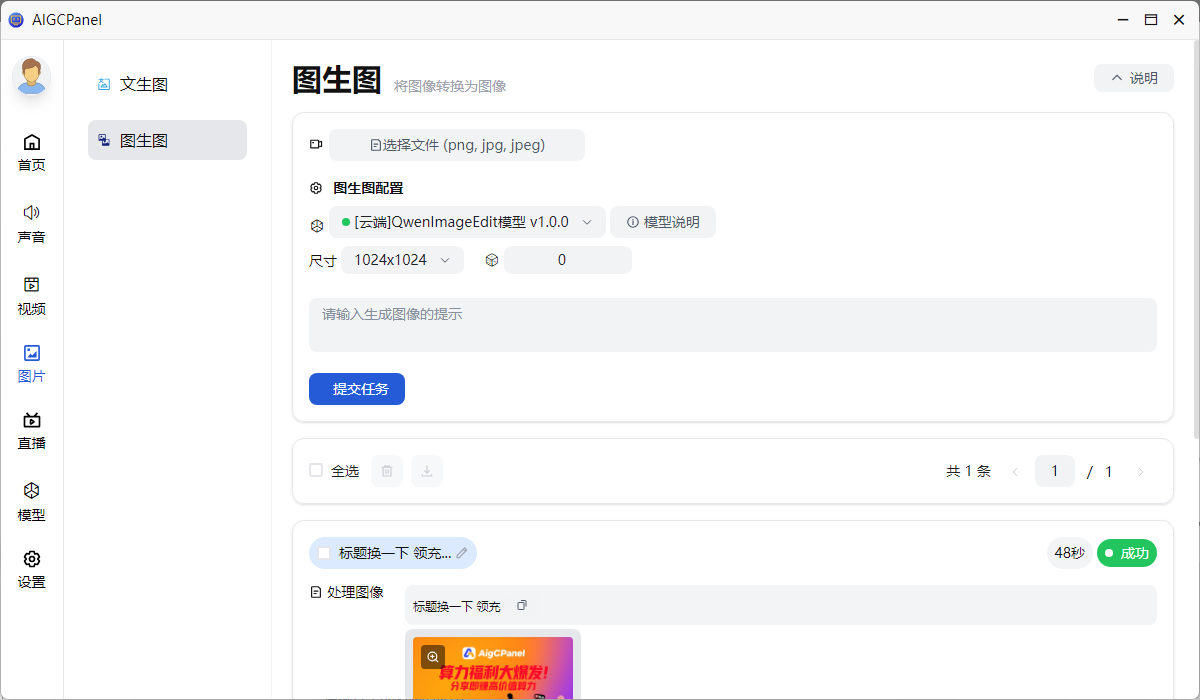
Task: Enable the 全选 select-all checkbox
Action: click(316, 470)
